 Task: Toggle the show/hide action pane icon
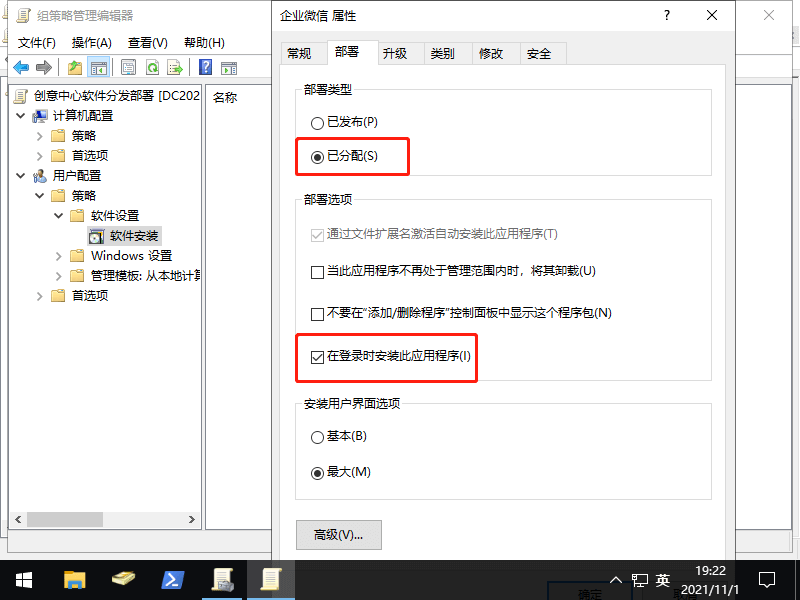(229, 67)
